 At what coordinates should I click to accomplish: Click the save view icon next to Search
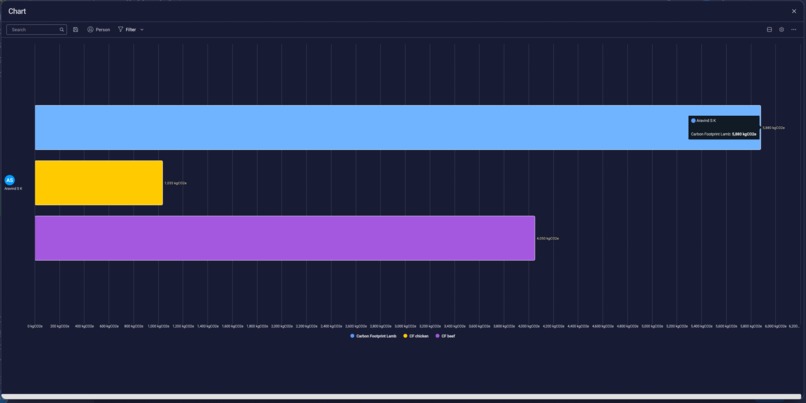click(x=76, y=30)
